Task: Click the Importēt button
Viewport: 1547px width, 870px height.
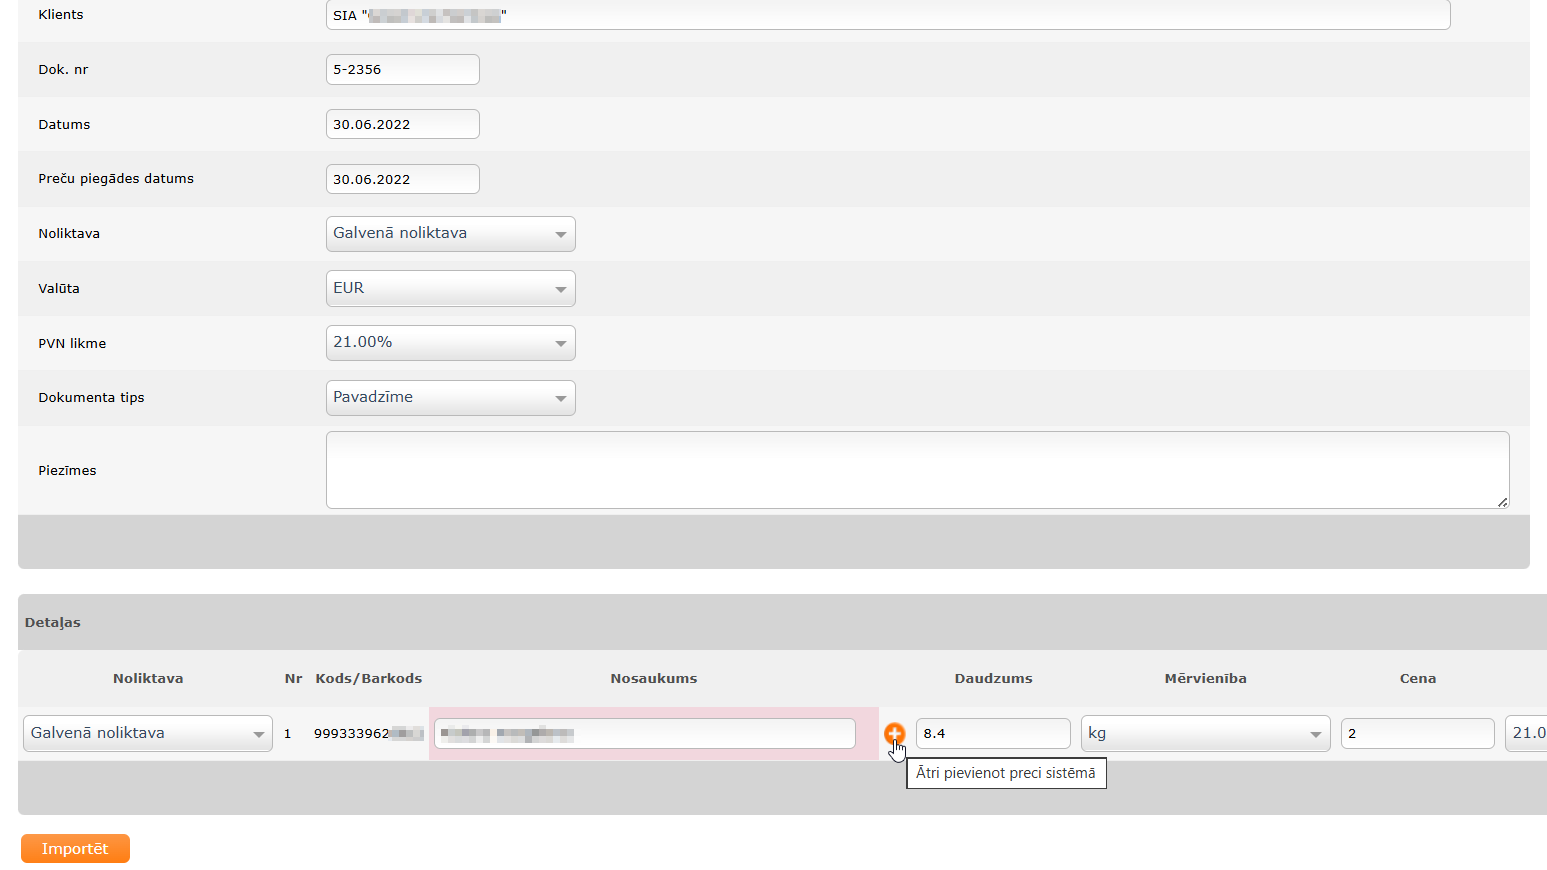Action: coord(75,848)
